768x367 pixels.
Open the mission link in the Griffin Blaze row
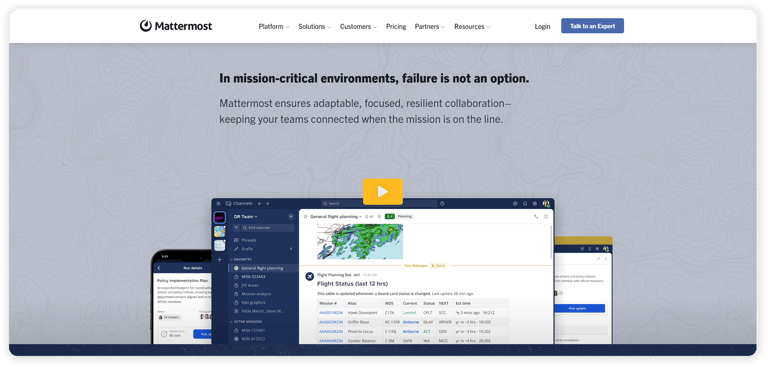[331, 322]
